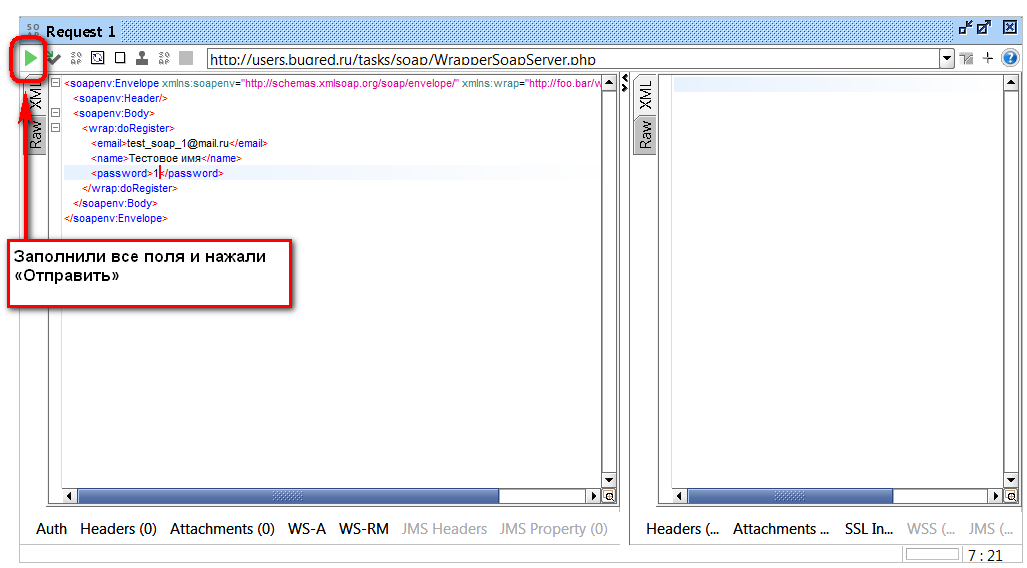Change editor tab layout orientation icon
This screenshot has height=568, width=1027.
click(967, 59)
